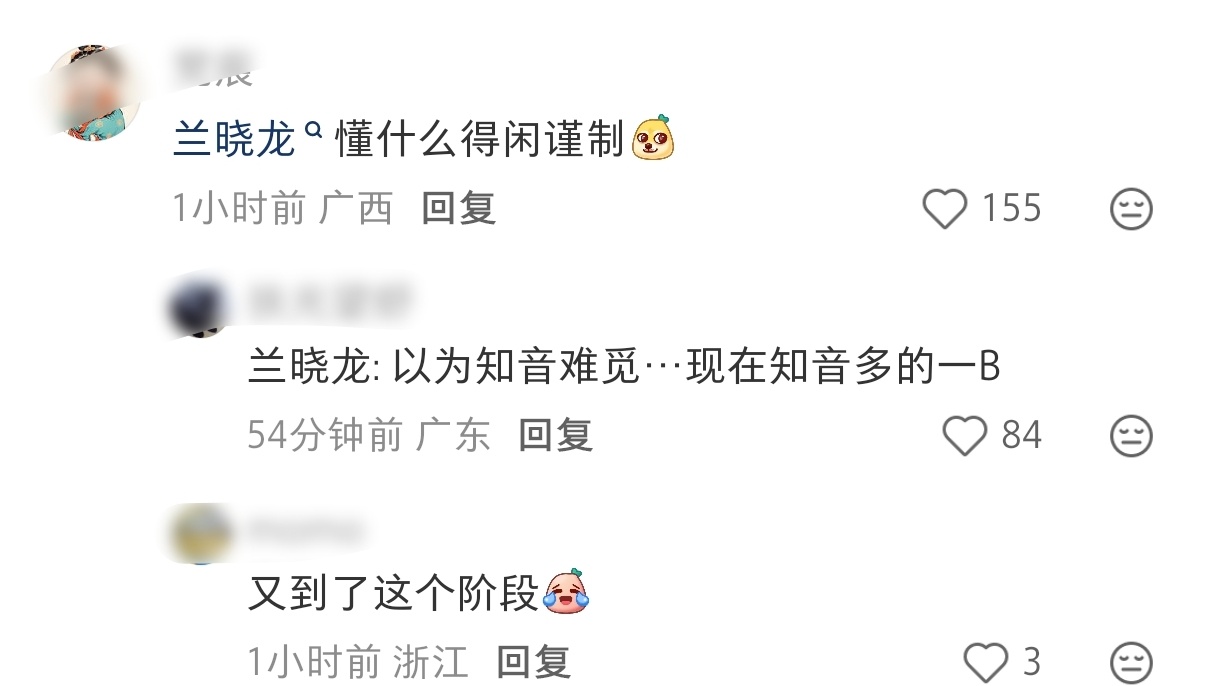Tap the crying-laughing emoji sticker
The width and height of the screenshot is (1220, 686).
point(566,591)
